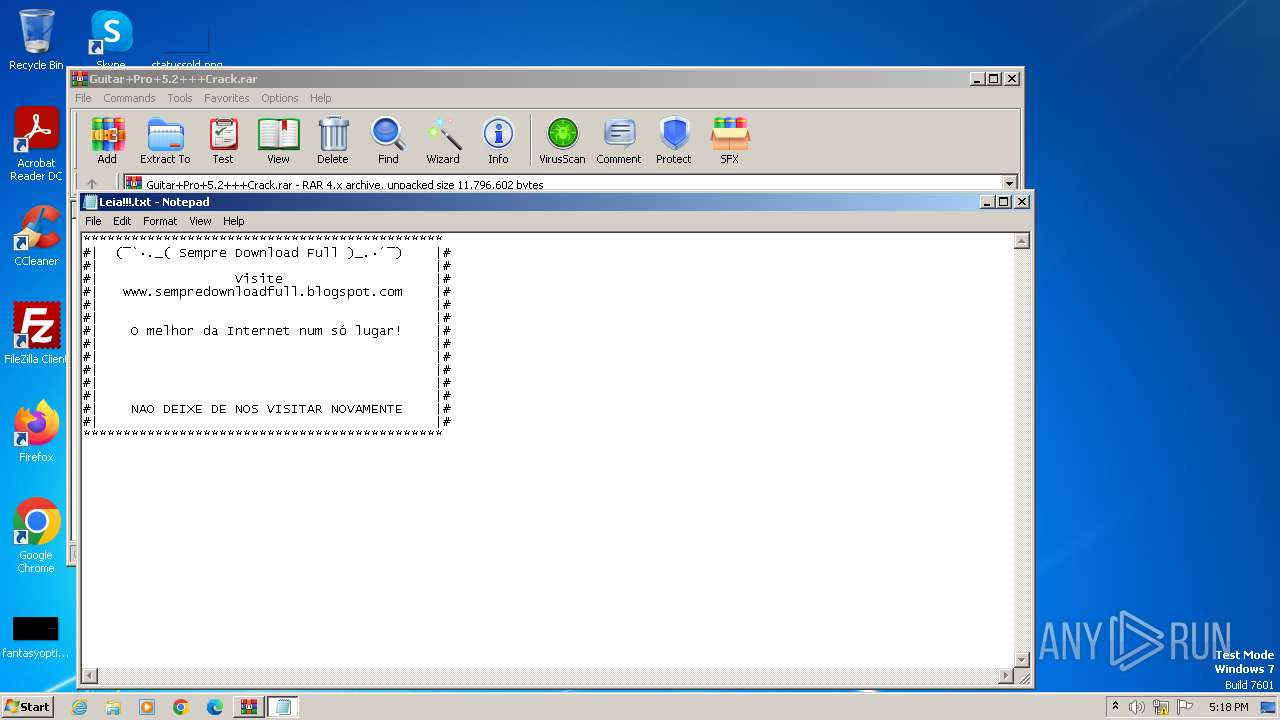Image resolution: width=1280 pixels, height=720 pixels.
Task: Open the View tool in WinRAR
Action: pos(278,140)
